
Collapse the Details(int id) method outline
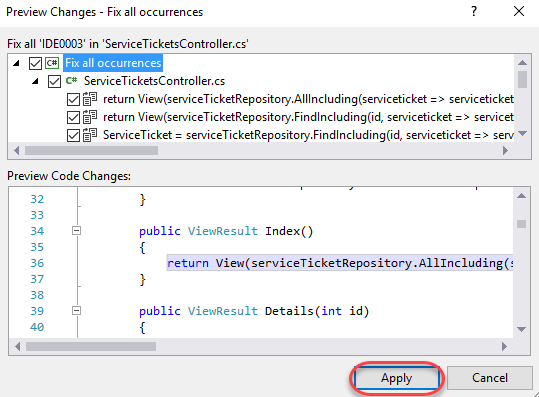[76, 311]
